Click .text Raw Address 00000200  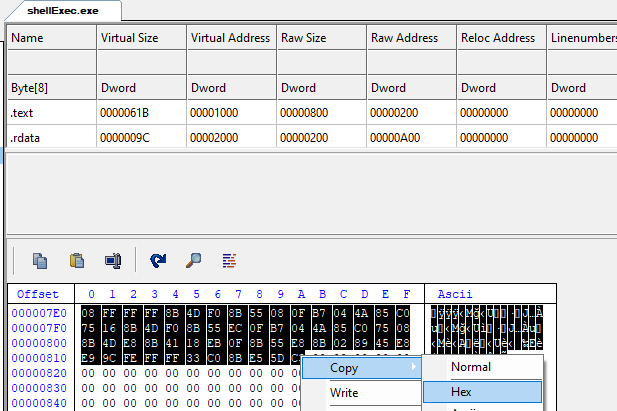pos(412,113)
